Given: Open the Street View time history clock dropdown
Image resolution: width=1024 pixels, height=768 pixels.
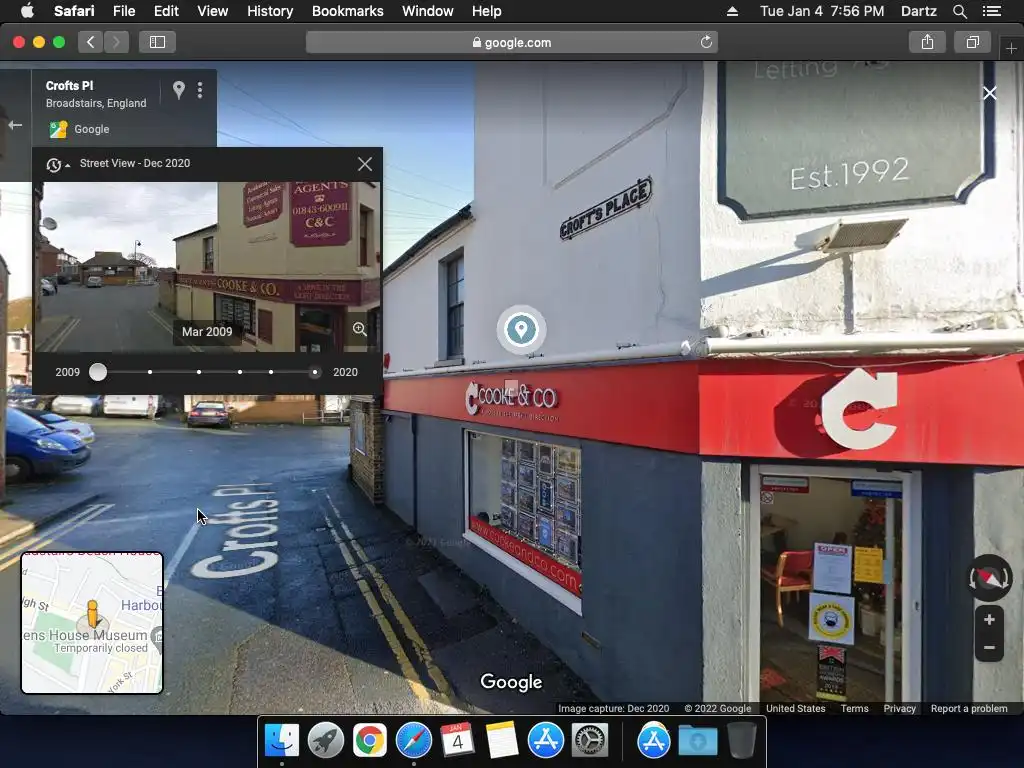Looking at the screenshot, I should click(57, 165).
